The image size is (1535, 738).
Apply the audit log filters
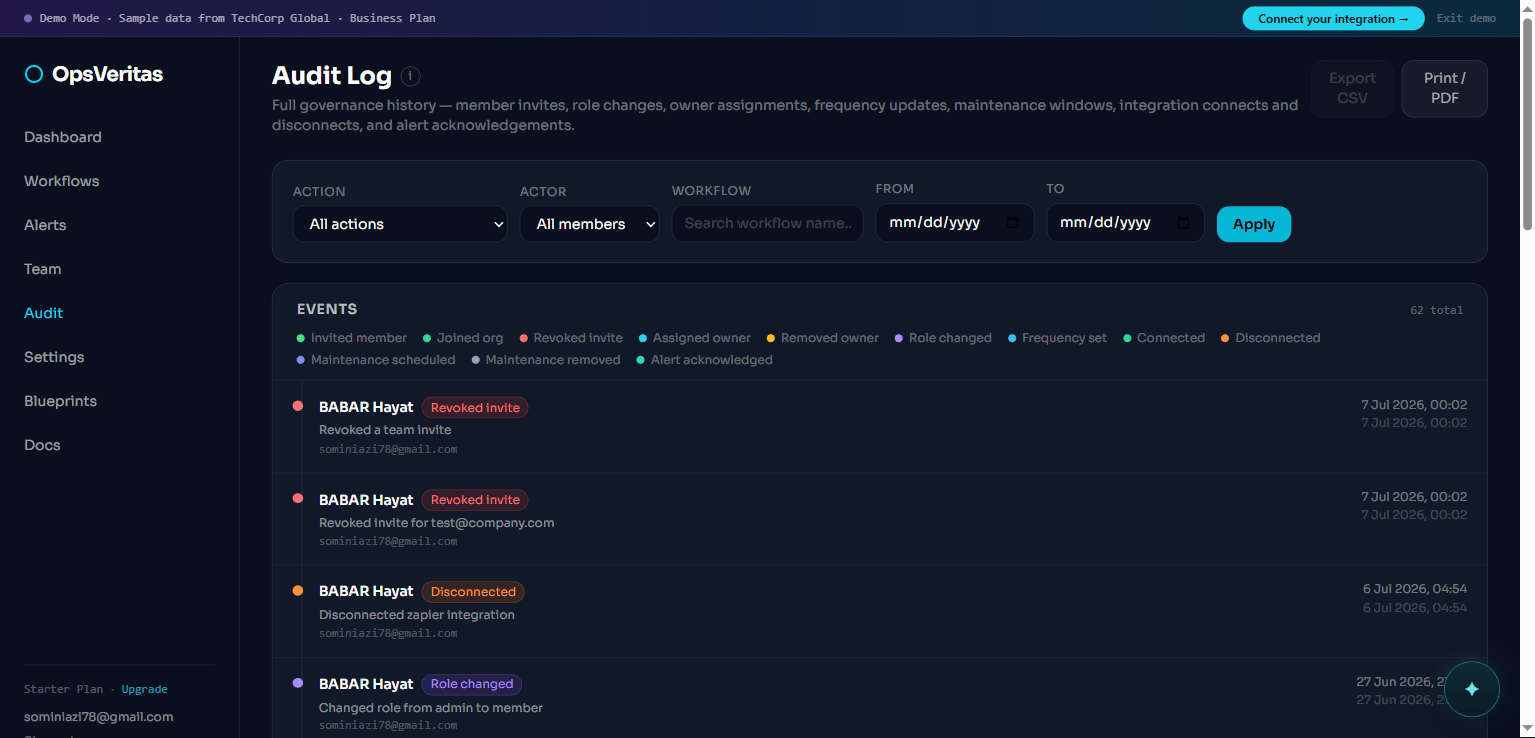coord(1254,224)
